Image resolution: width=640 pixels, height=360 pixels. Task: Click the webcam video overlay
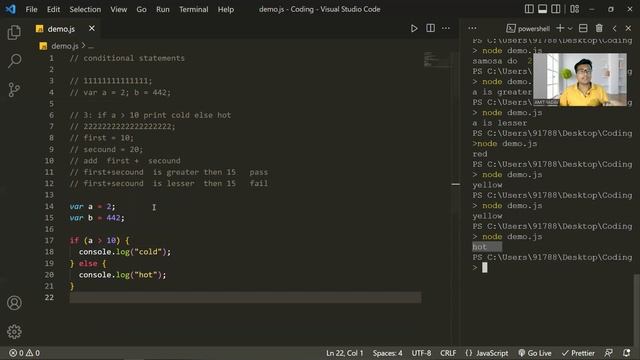[580, 80]
